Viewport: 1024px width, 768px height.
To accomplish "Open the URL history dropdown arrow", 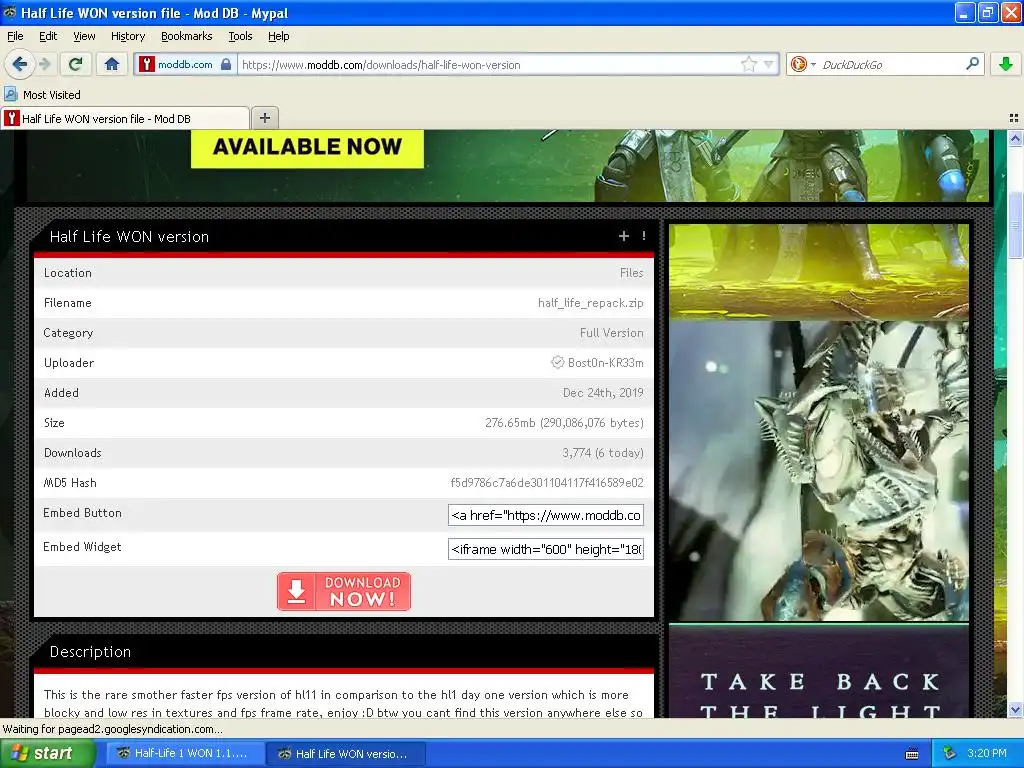I will pos(769,64).
